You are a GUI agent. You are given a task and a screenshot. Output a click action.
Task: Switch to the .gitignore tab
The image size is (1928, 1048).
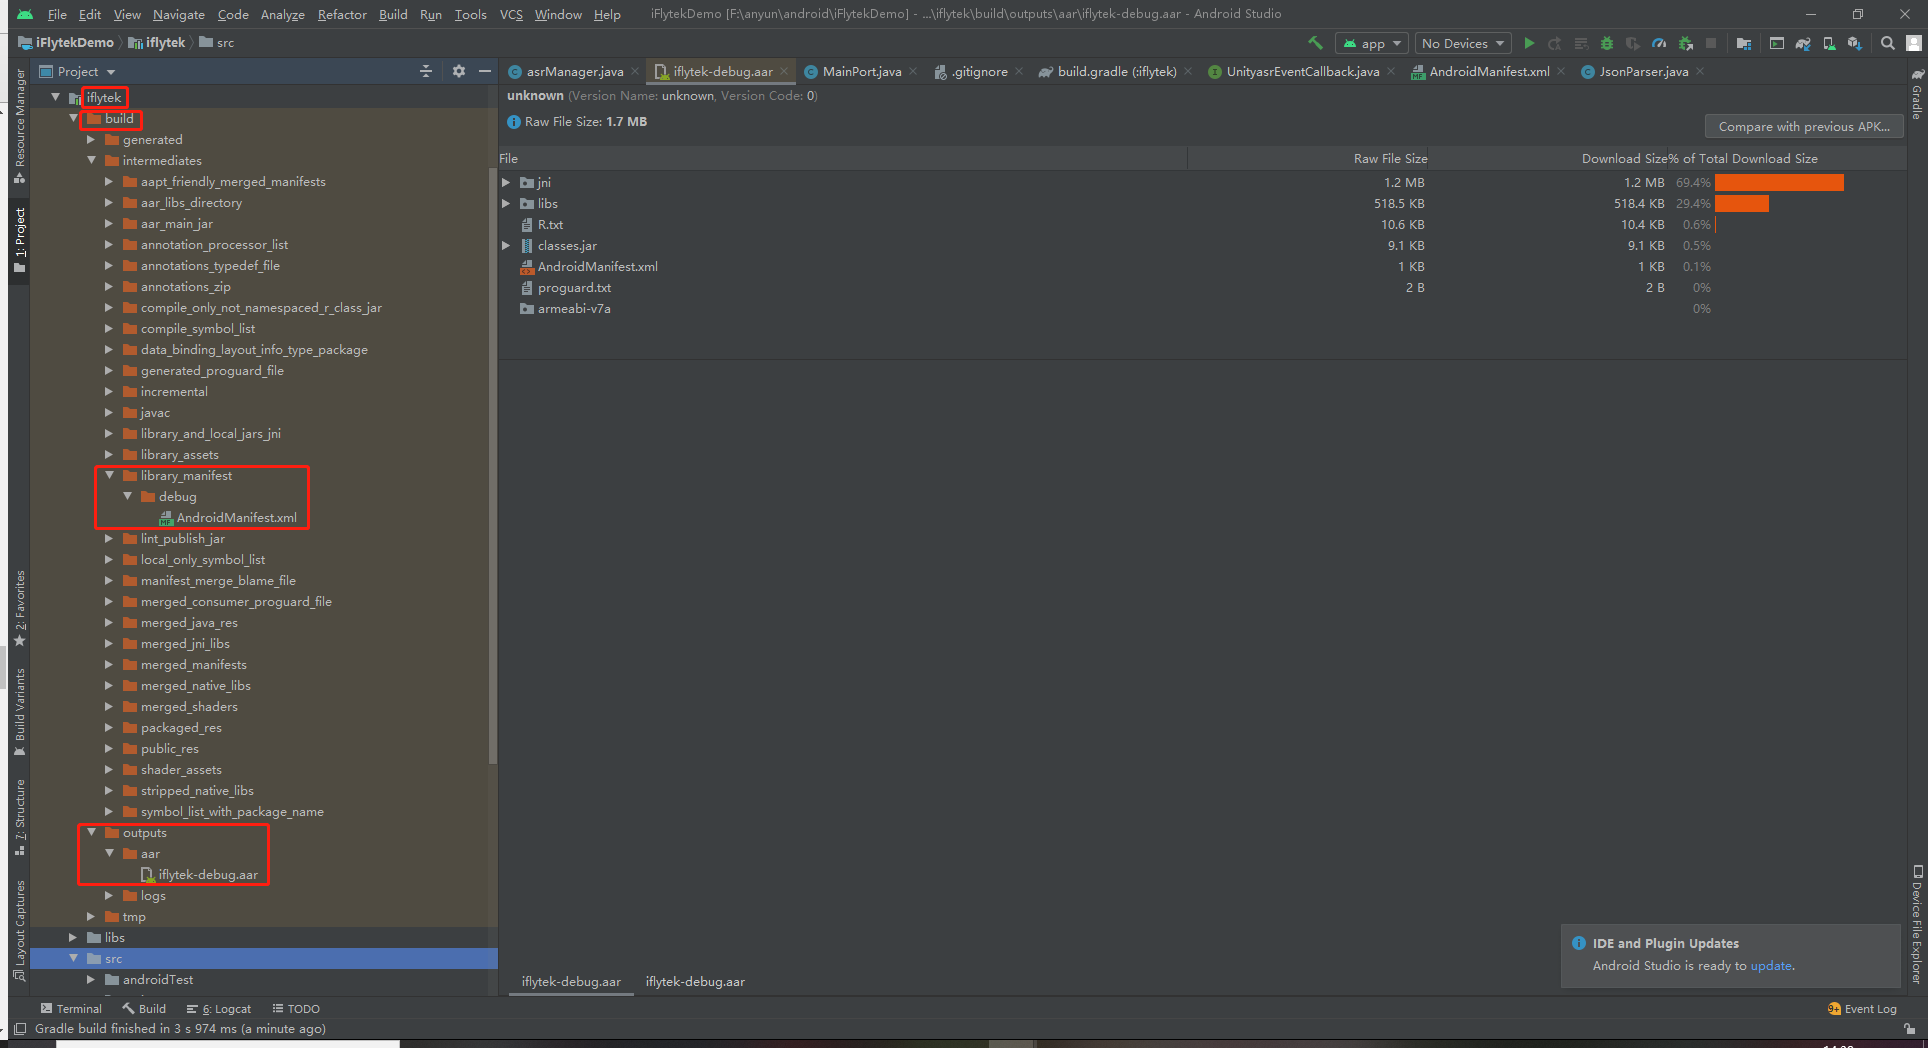click(979, 71)
